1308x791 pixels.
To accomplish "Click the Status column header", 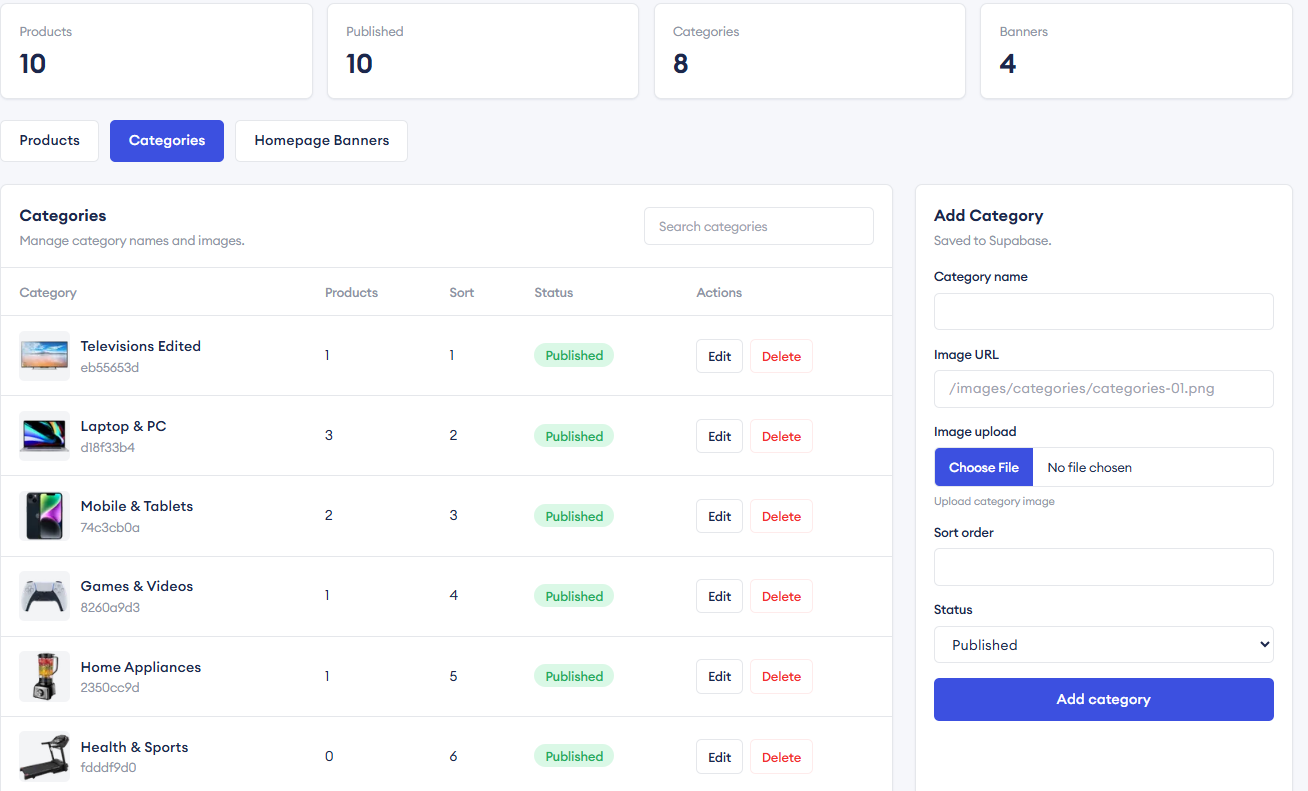I will pyautogui.click(x=553, y=293).
